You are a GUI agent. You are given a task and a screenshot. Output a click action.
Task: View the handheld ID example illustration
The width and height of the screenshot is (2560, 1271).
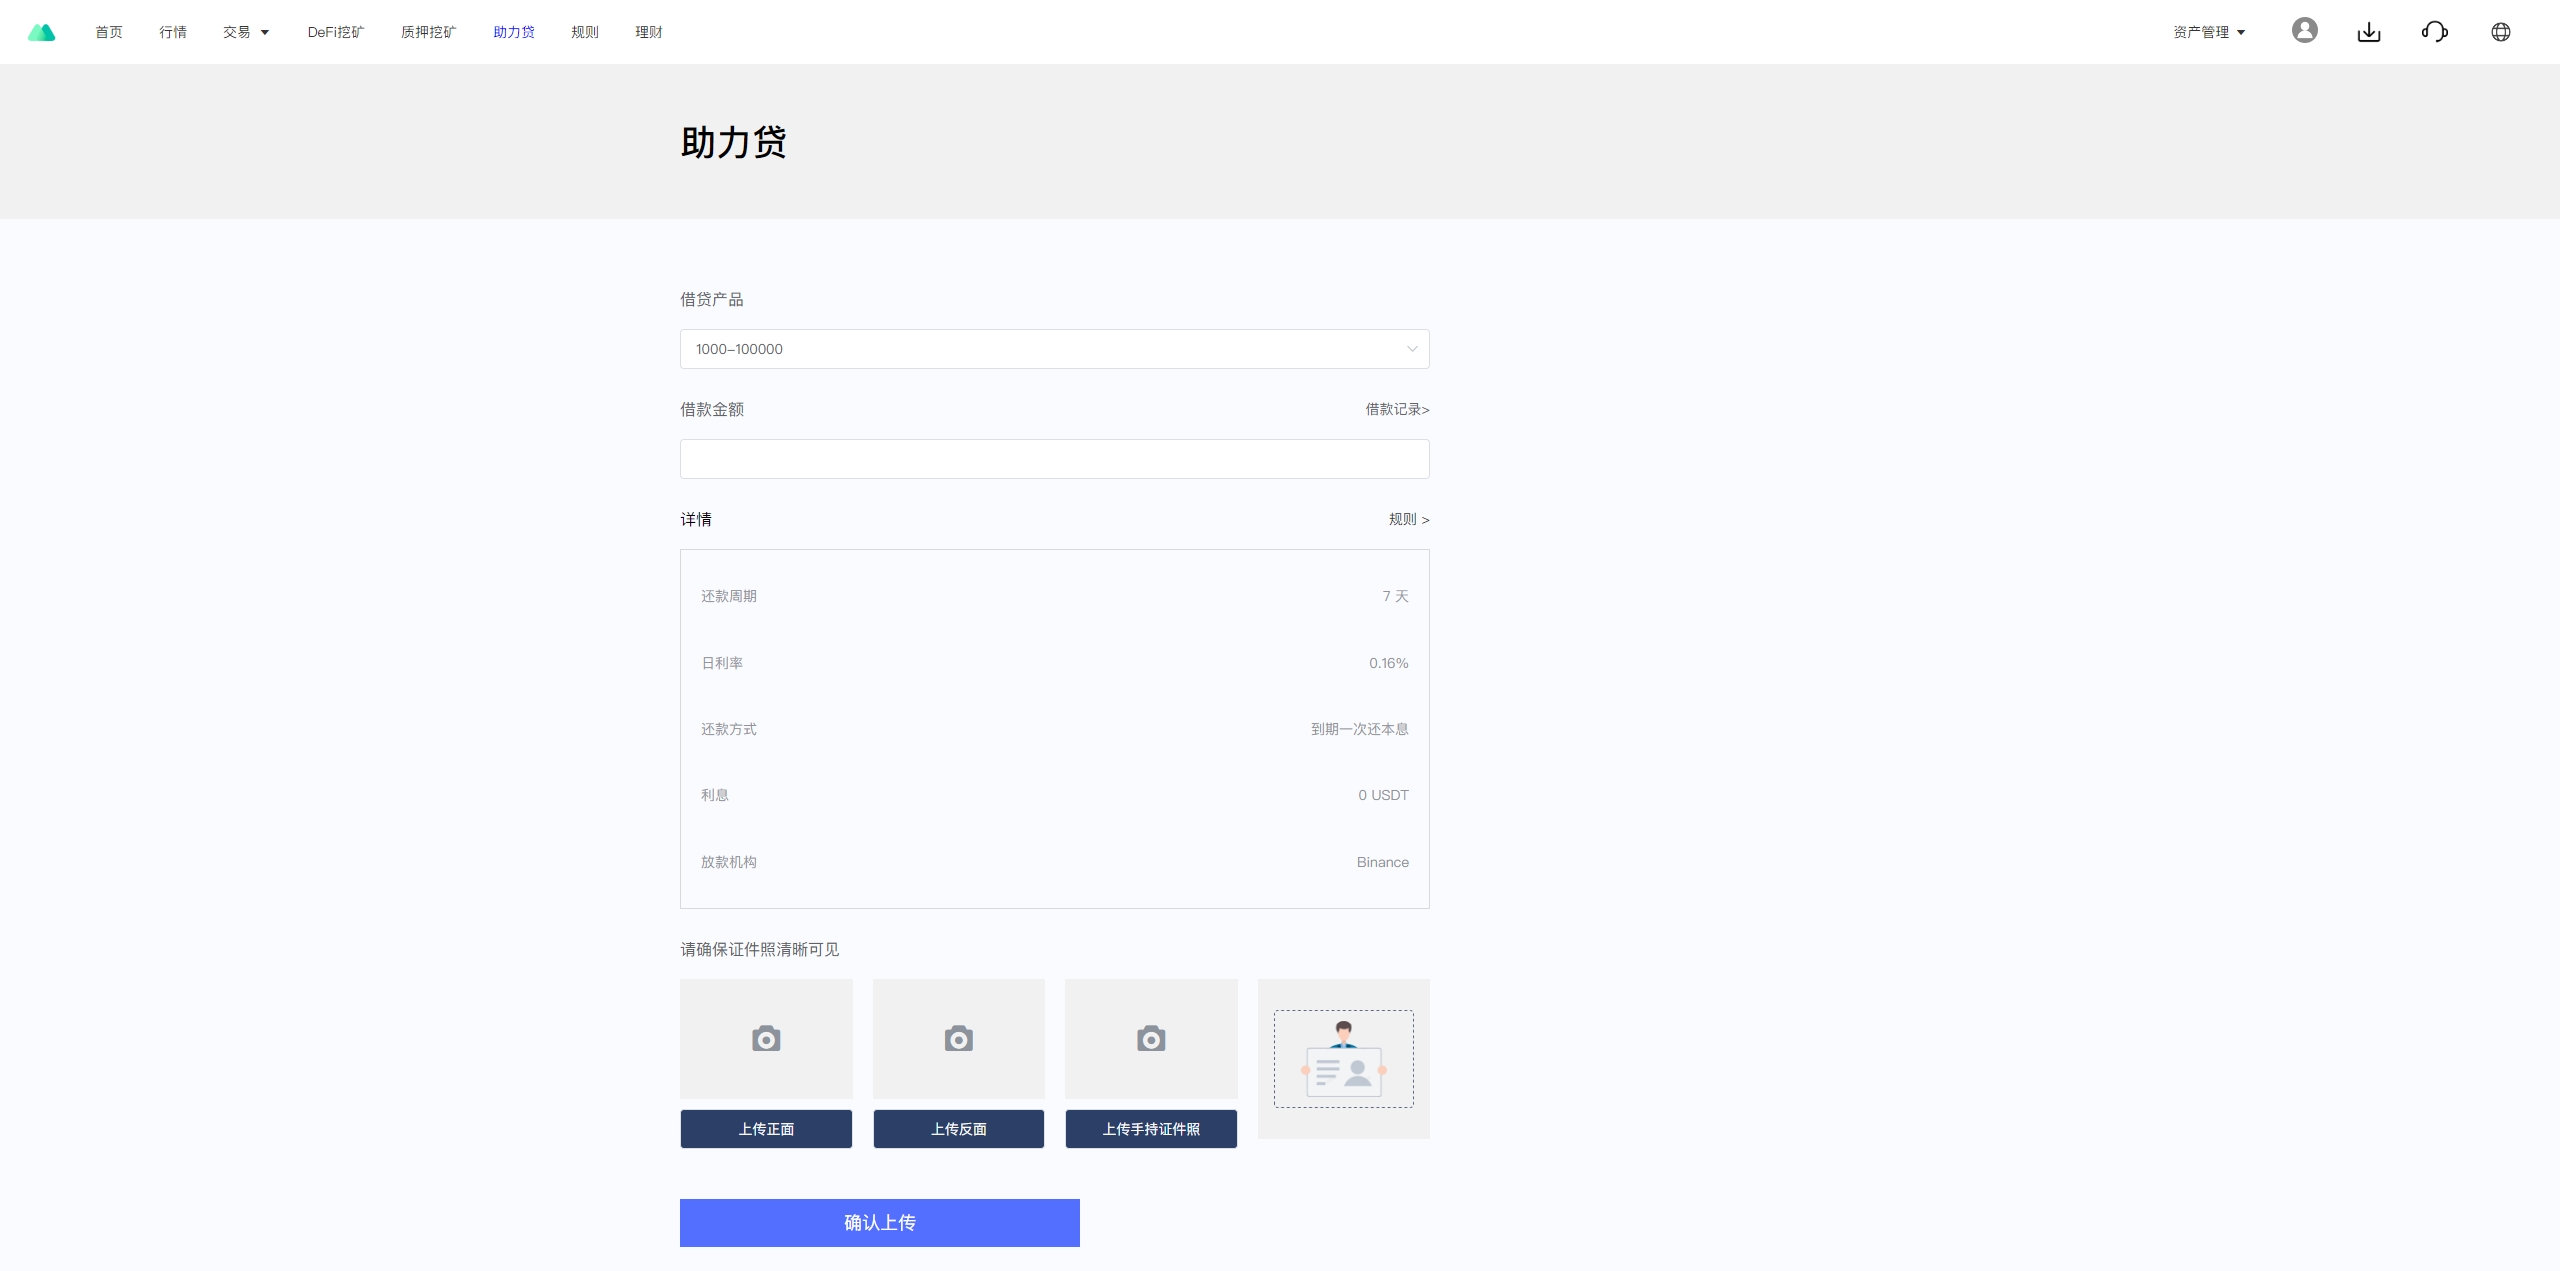point(1343,1058)
